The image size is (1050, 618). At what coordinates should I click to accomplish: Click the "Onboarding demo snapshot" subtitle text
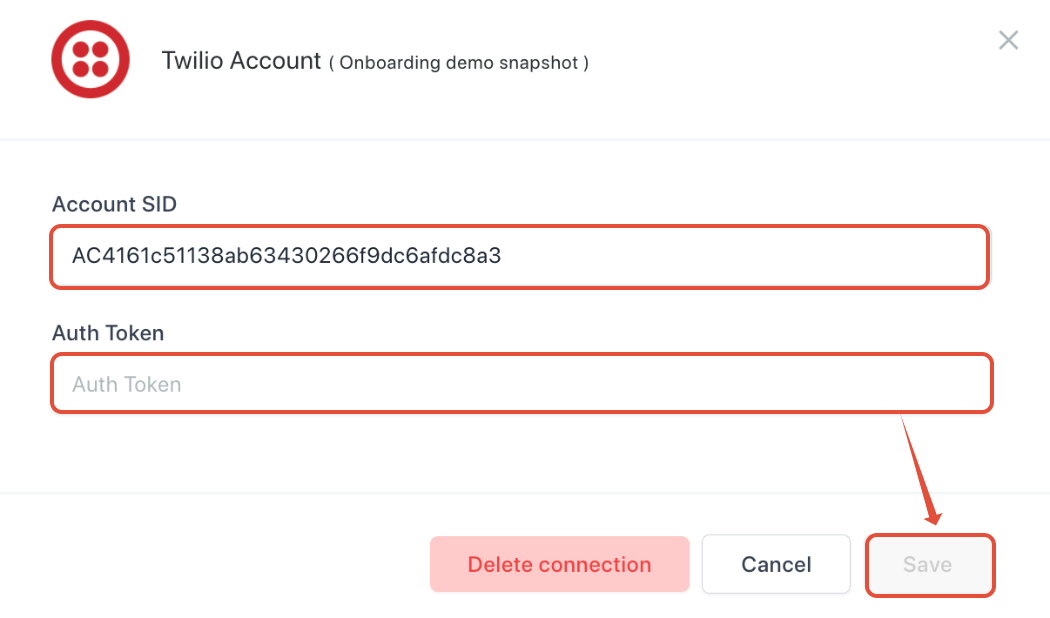[459, 63]
